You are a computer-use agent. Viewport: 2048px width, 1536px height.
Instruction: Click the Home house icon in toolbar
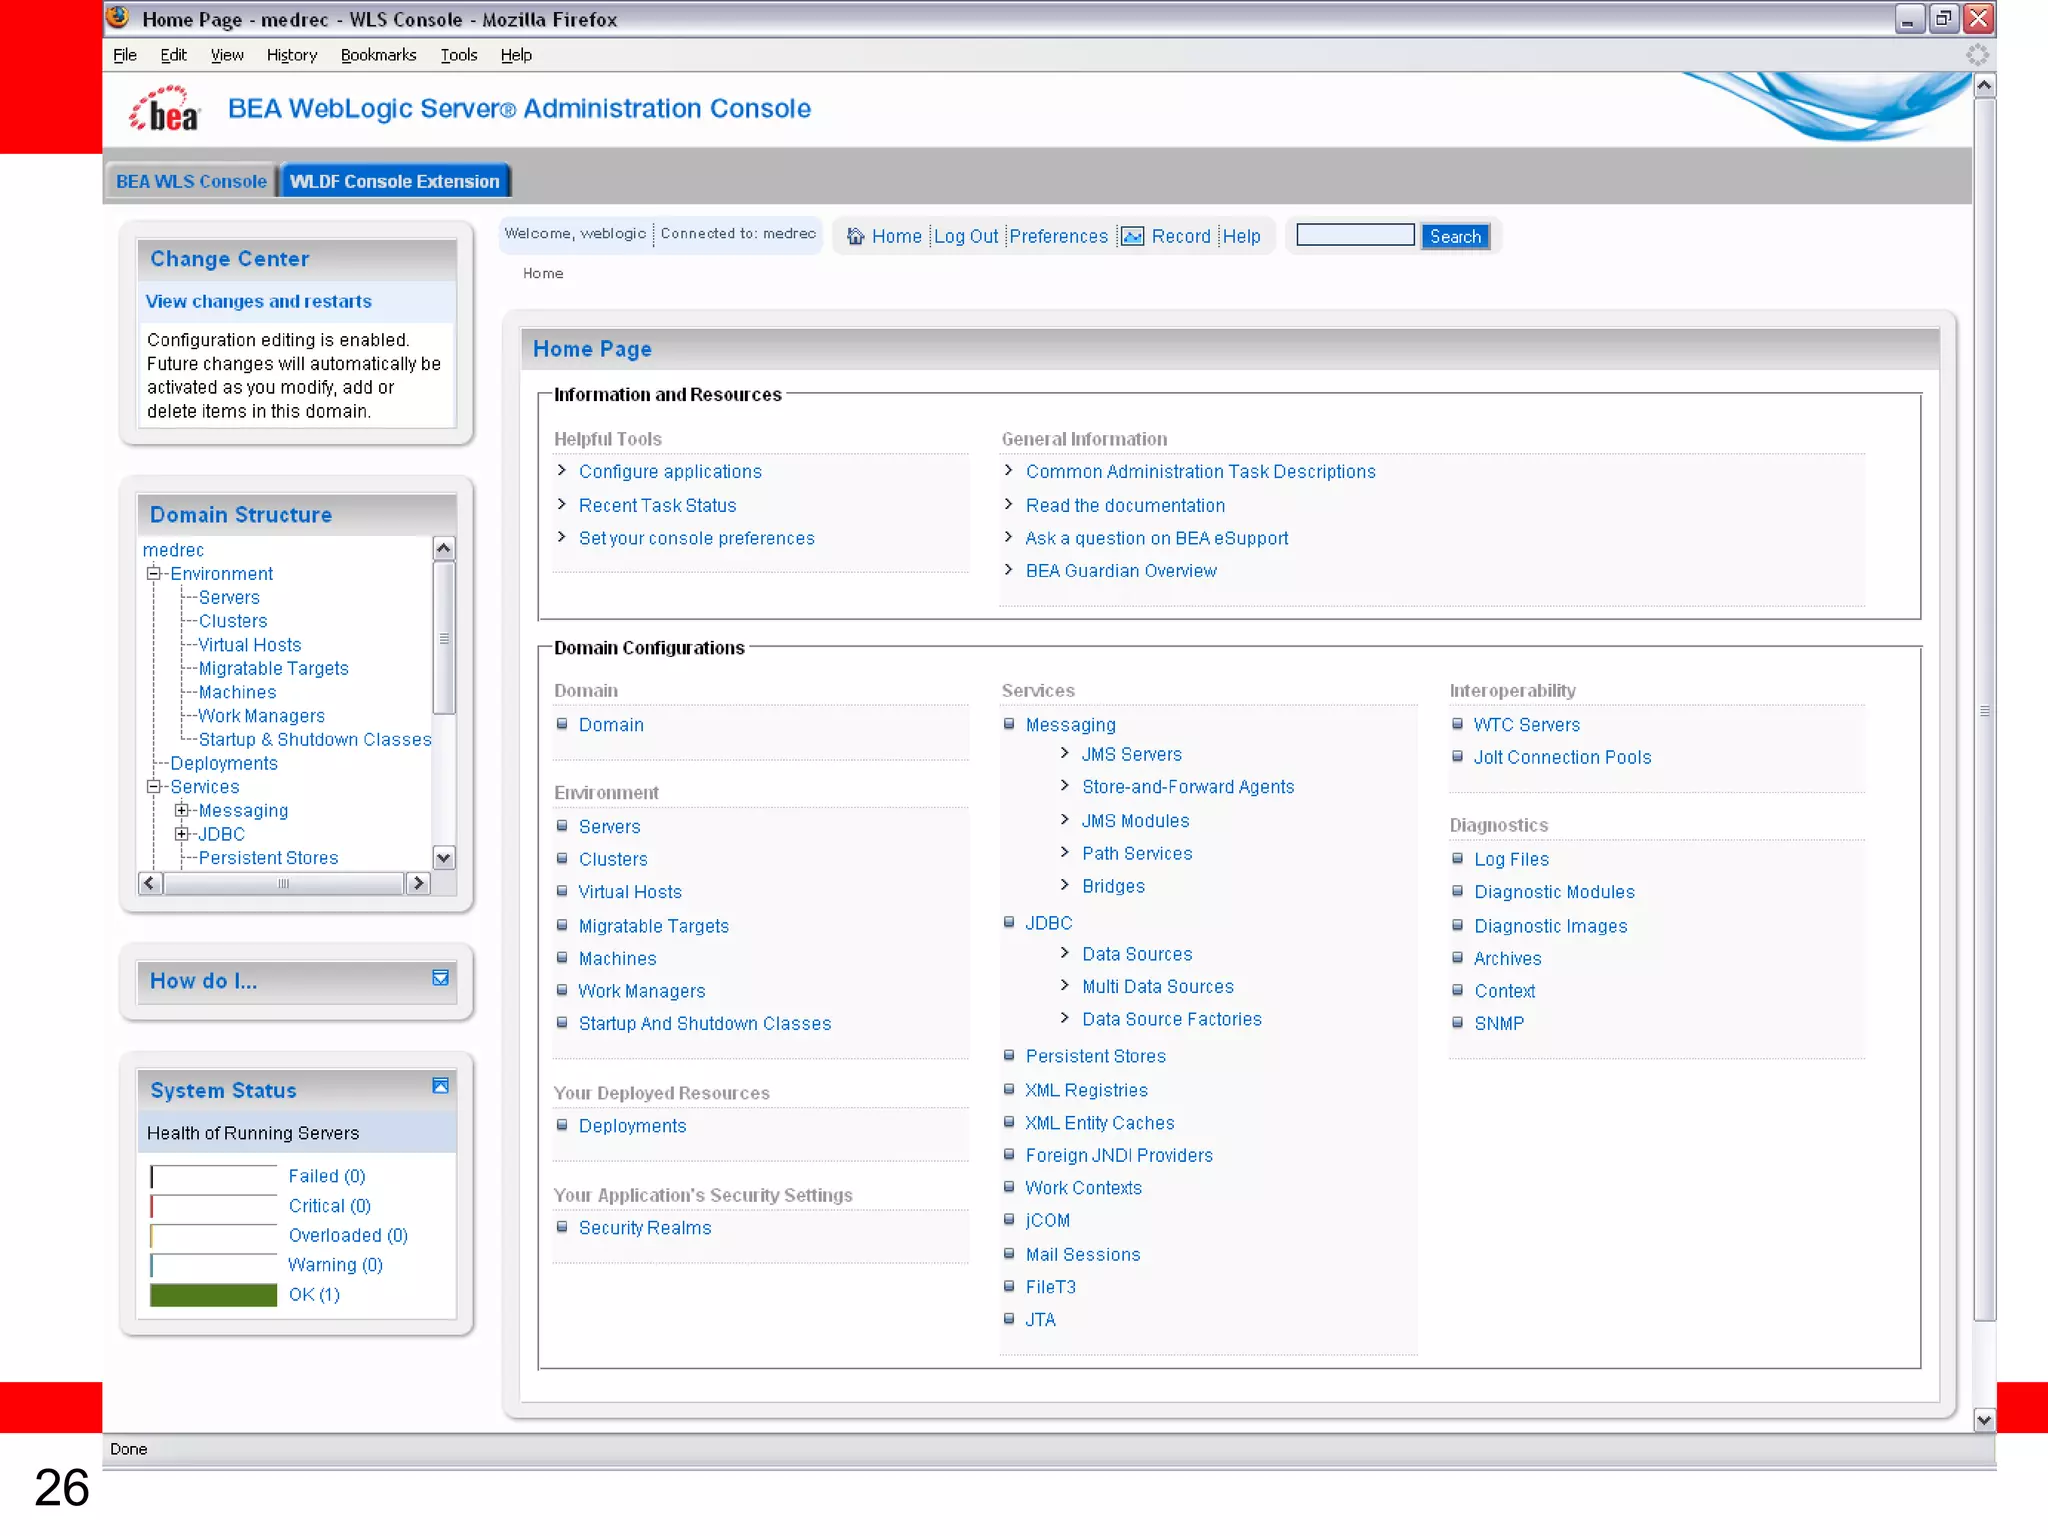pyautogui.click(x=856, y=236)
